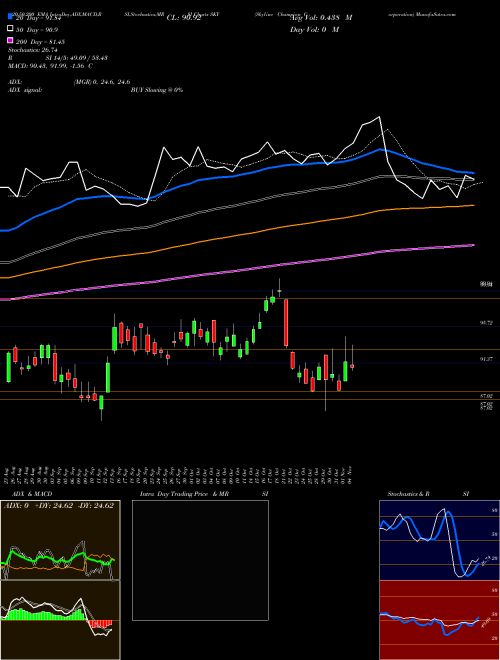This screenshot has width=500, height=660.
Task: Click the 'Day Vol: 0 M' label
Action: coord(314,29)
